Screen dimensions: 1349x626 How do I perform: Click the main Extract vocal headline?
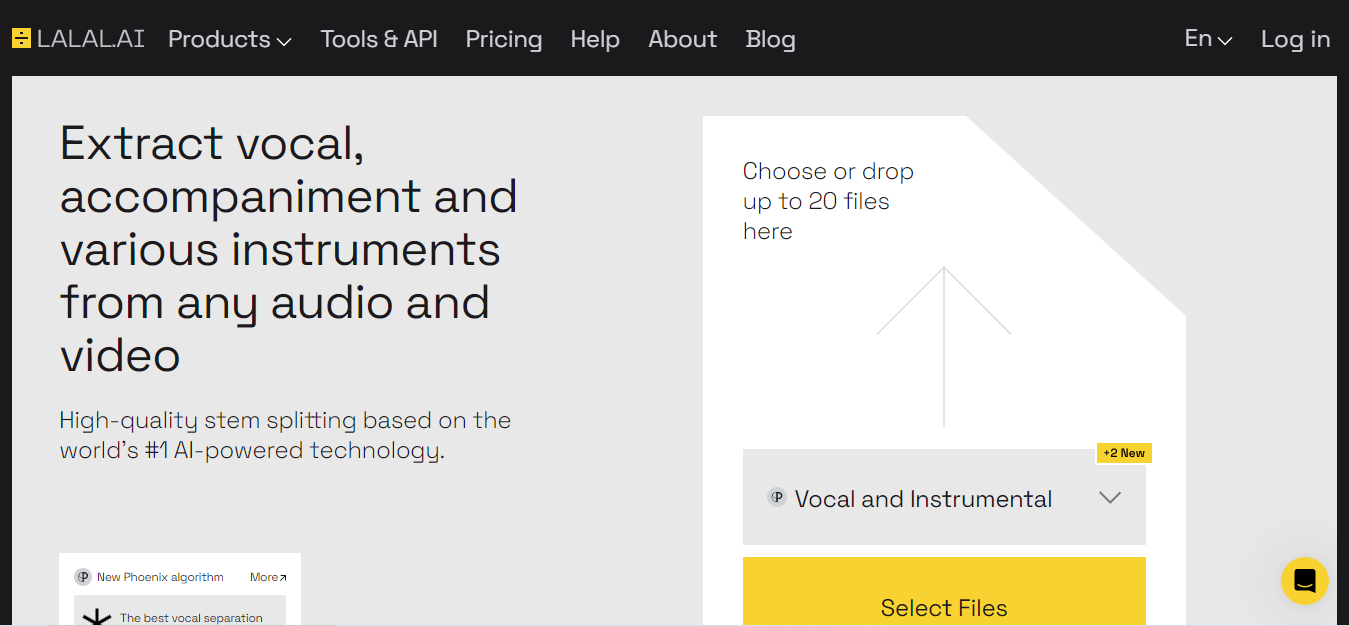pyautogui.click(x=289, y=248)
